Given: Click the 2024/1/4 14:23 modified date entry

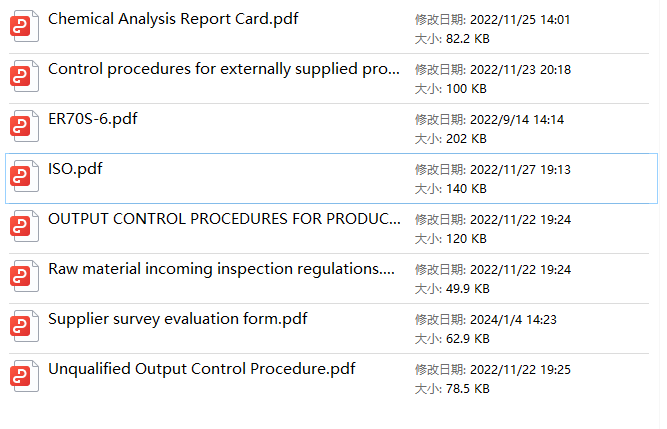Looking at the screenshot, I should [x=516, y=320].
